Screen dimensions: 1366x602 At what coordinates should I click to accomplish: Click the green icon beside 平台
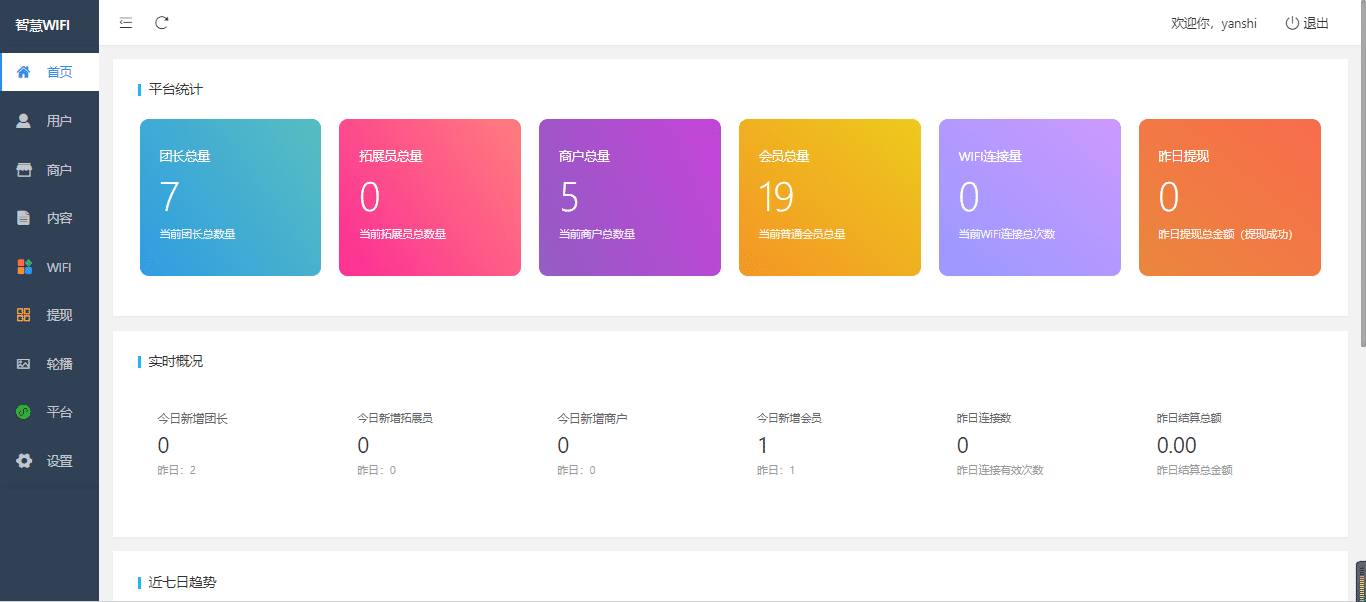[x=24, y=412]
